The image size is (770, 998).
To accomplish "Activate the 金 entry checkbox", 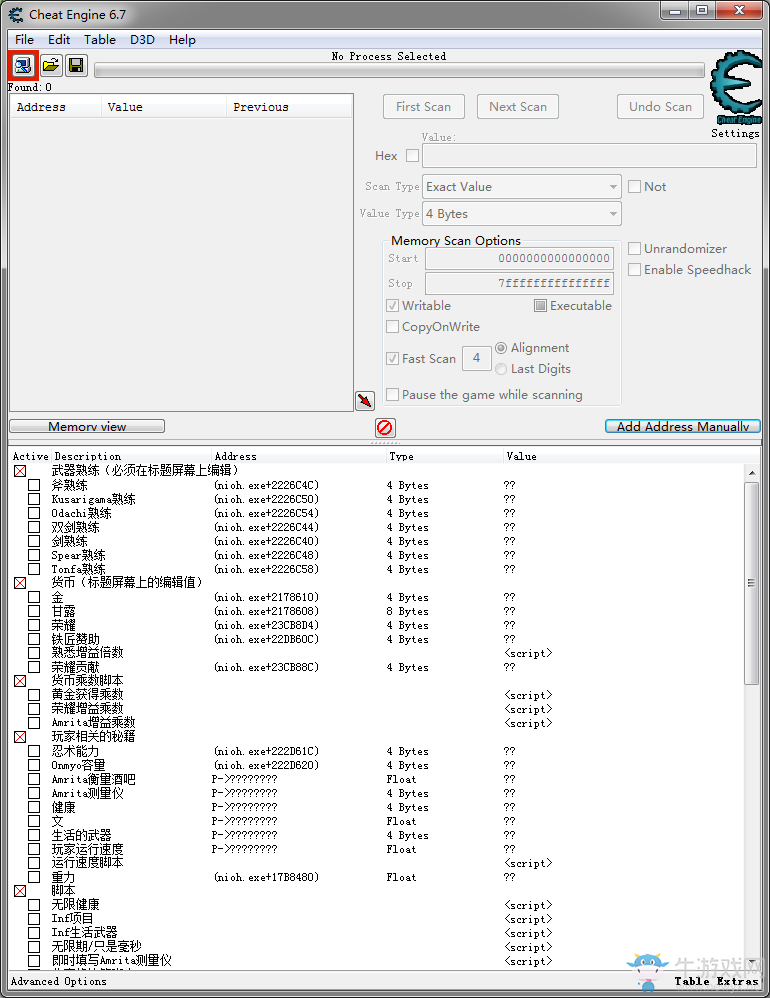I will (34, 597).
